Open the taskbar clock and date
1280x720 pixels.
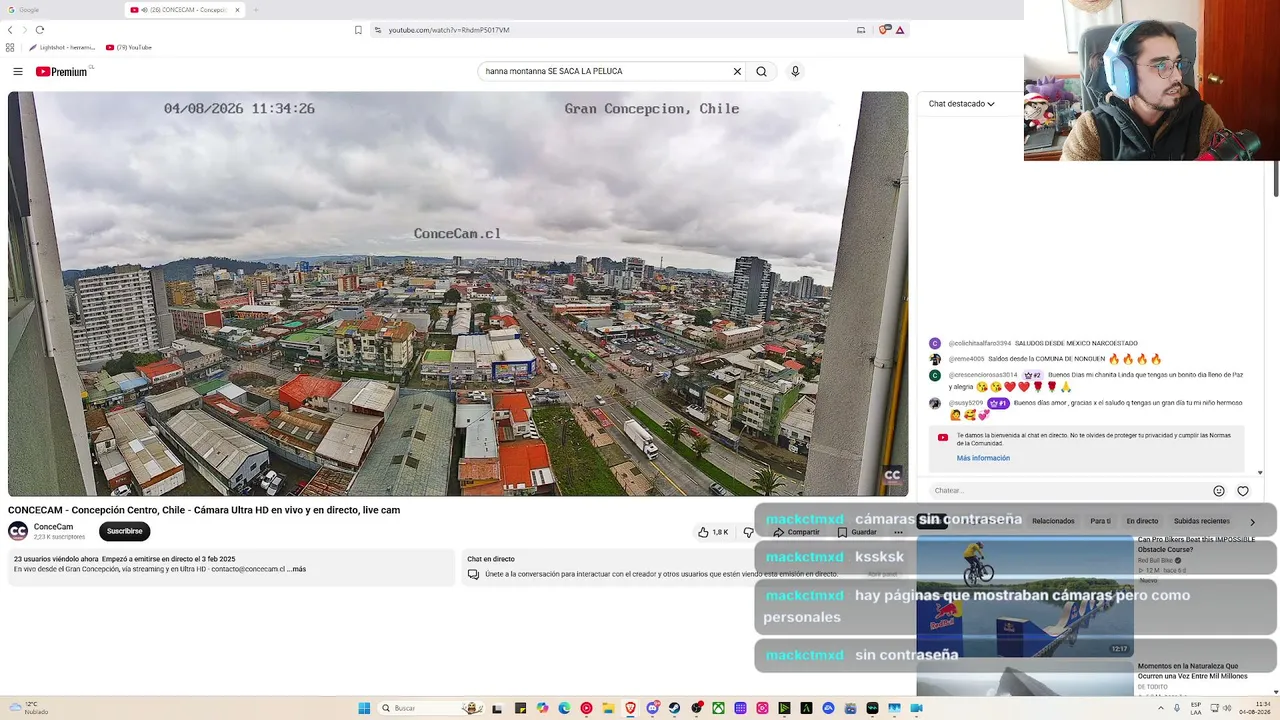(1254, 708)
